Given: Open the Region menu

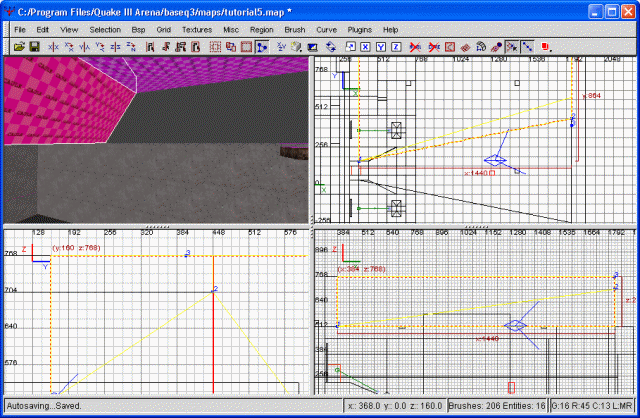Looking at the screenshot, I should [261, 30].
